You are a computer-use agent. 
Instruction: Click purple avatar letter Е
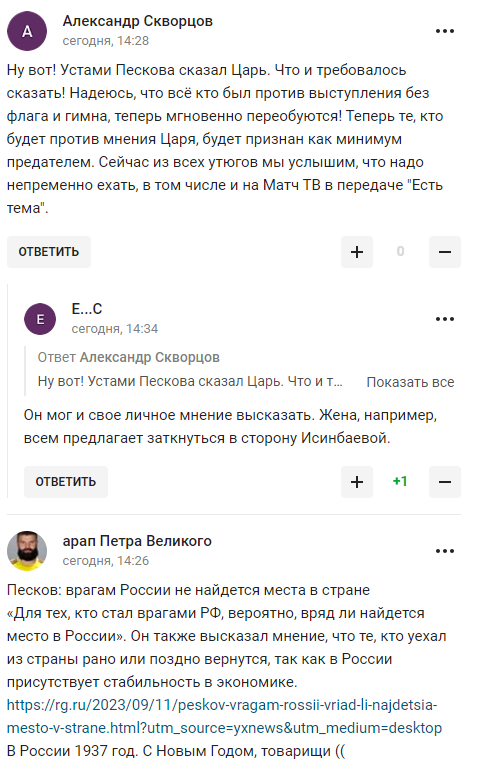(x=40, y=319)
